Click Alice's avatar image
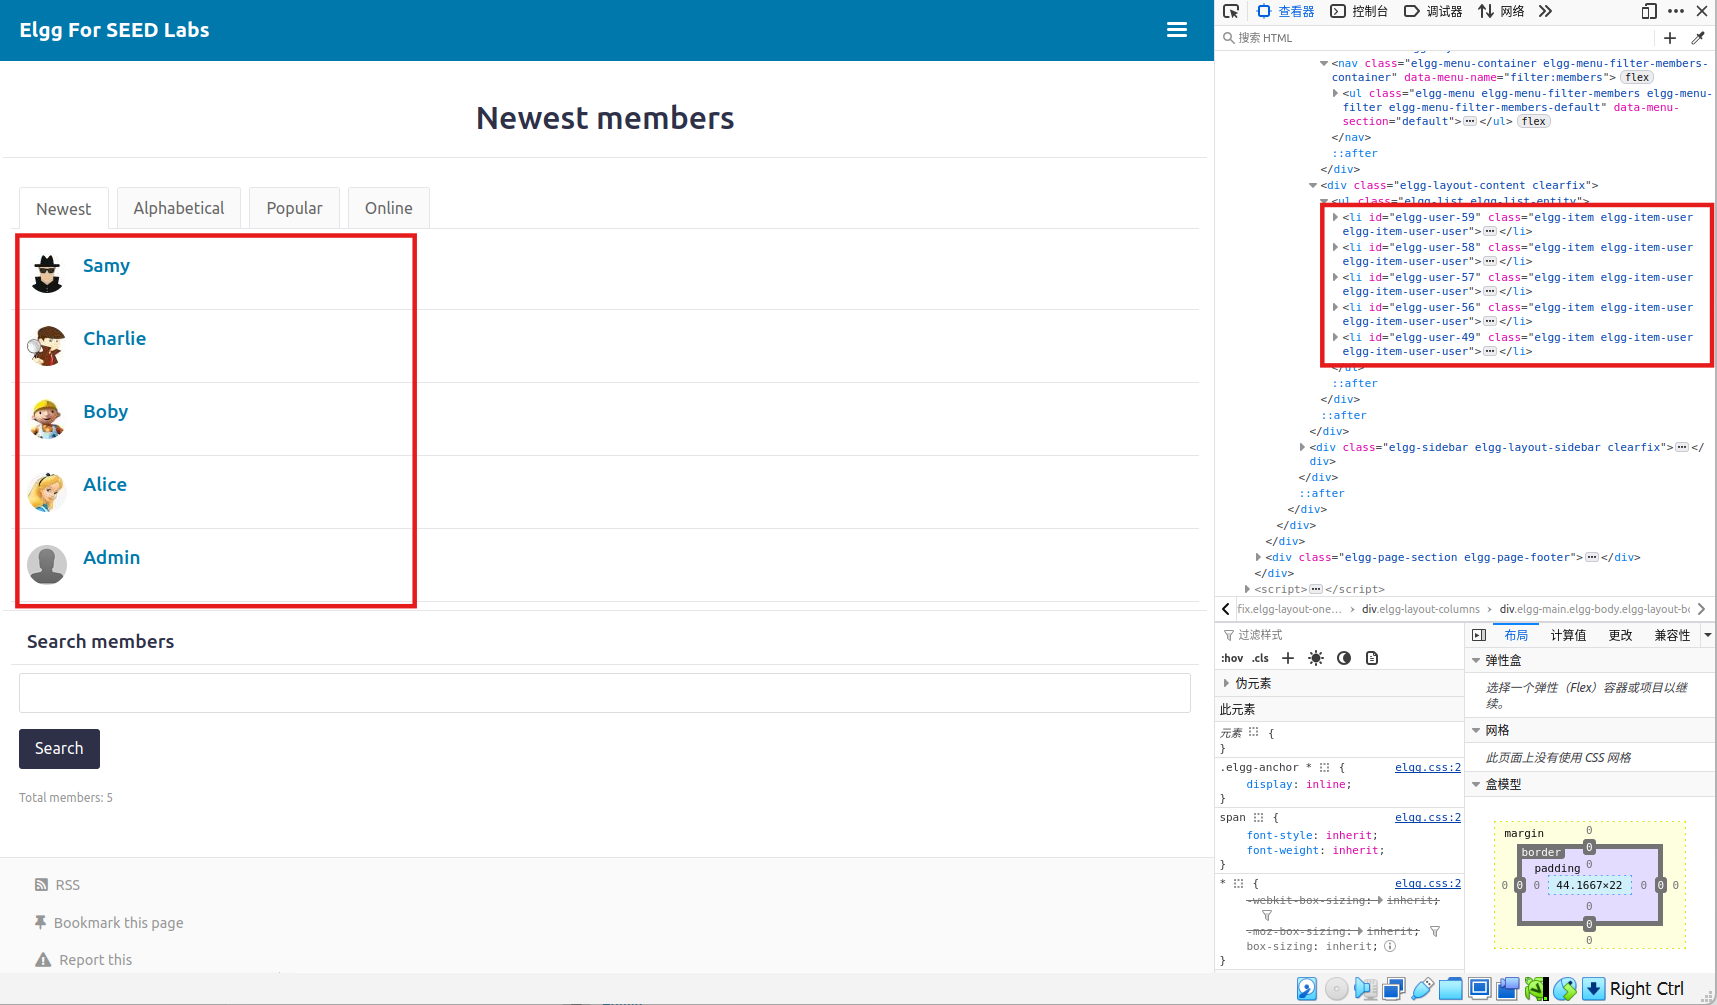The width and height of the screenshot is (1717, 1005). [x=47, y=492]
